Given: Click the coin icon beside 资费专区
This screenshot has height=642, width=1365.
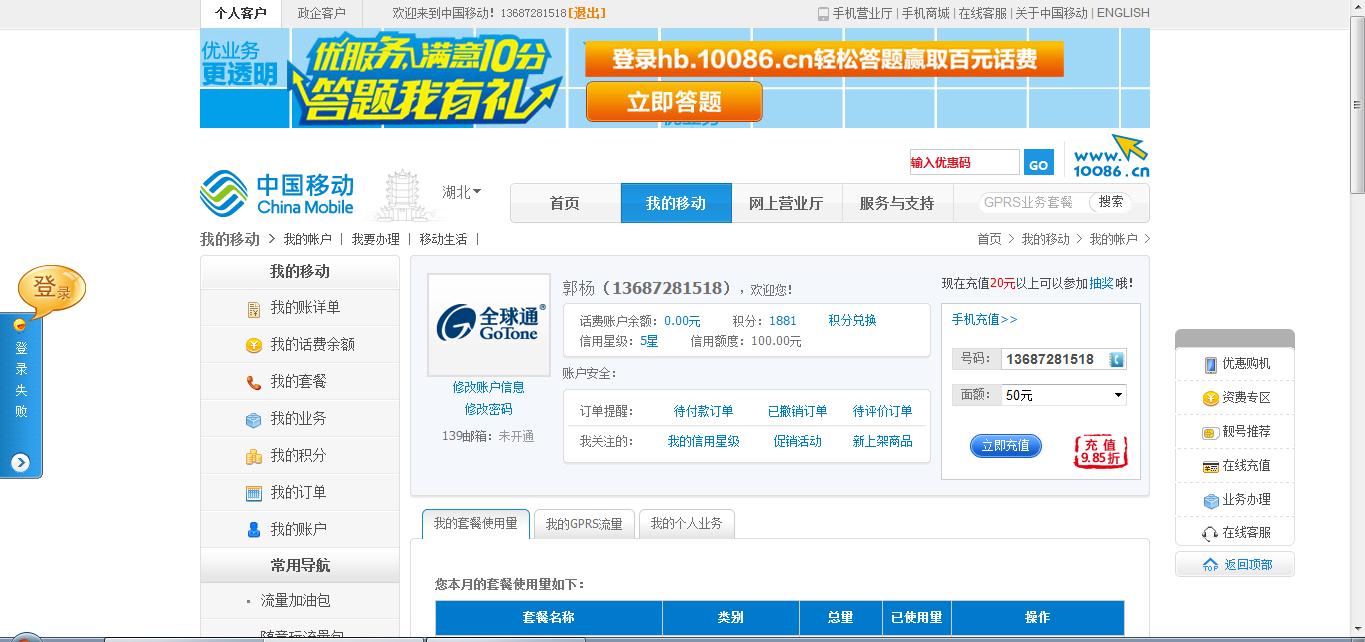Looking at the screenshot, I should pos(1210,398).
